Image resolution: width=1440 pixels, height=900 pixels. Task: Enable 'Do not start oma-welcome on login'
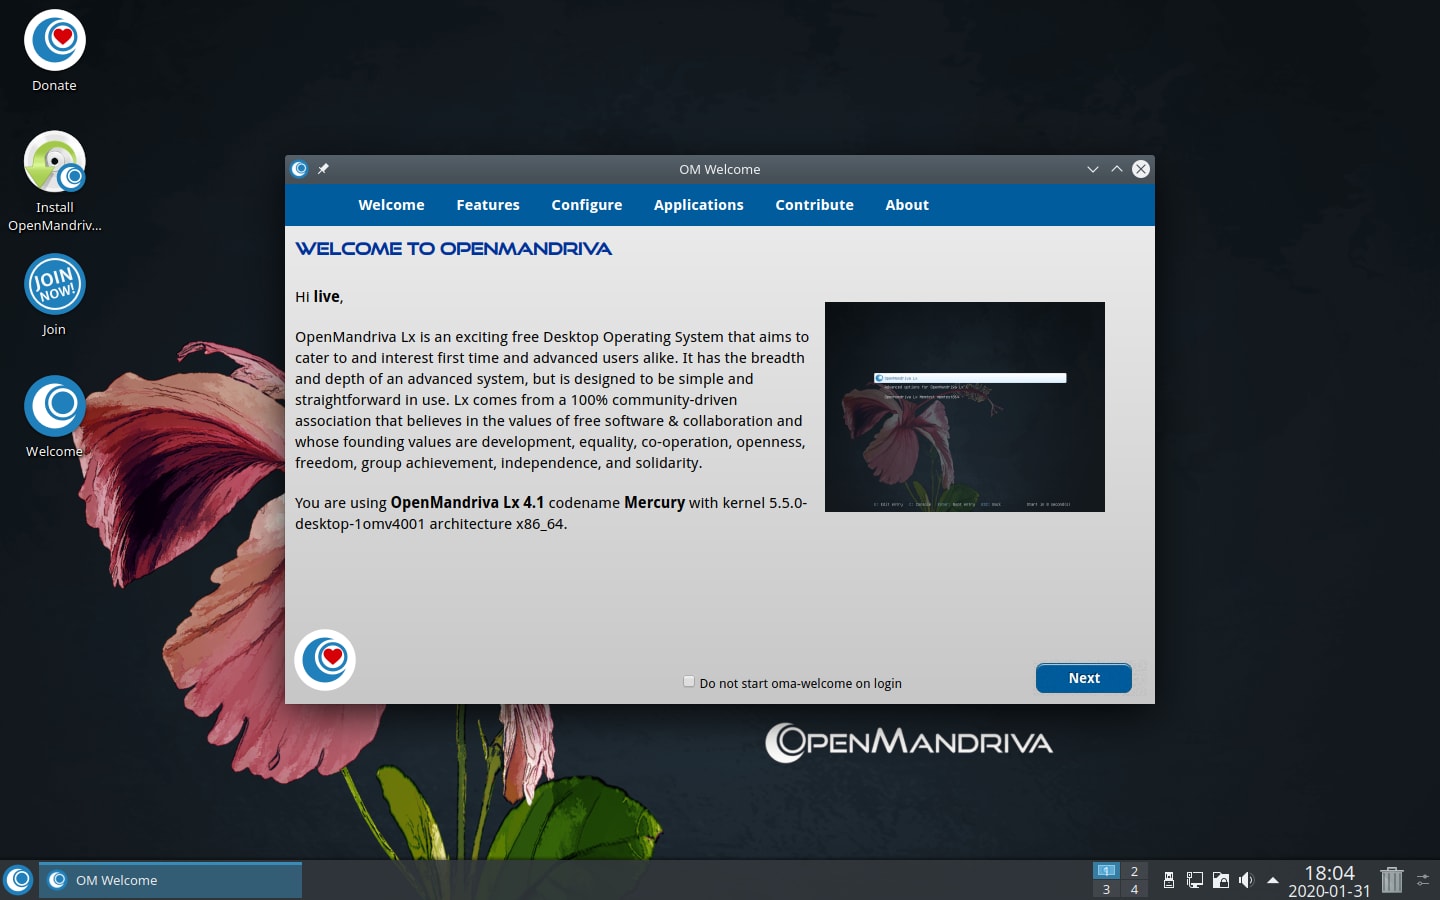point(689,682)
